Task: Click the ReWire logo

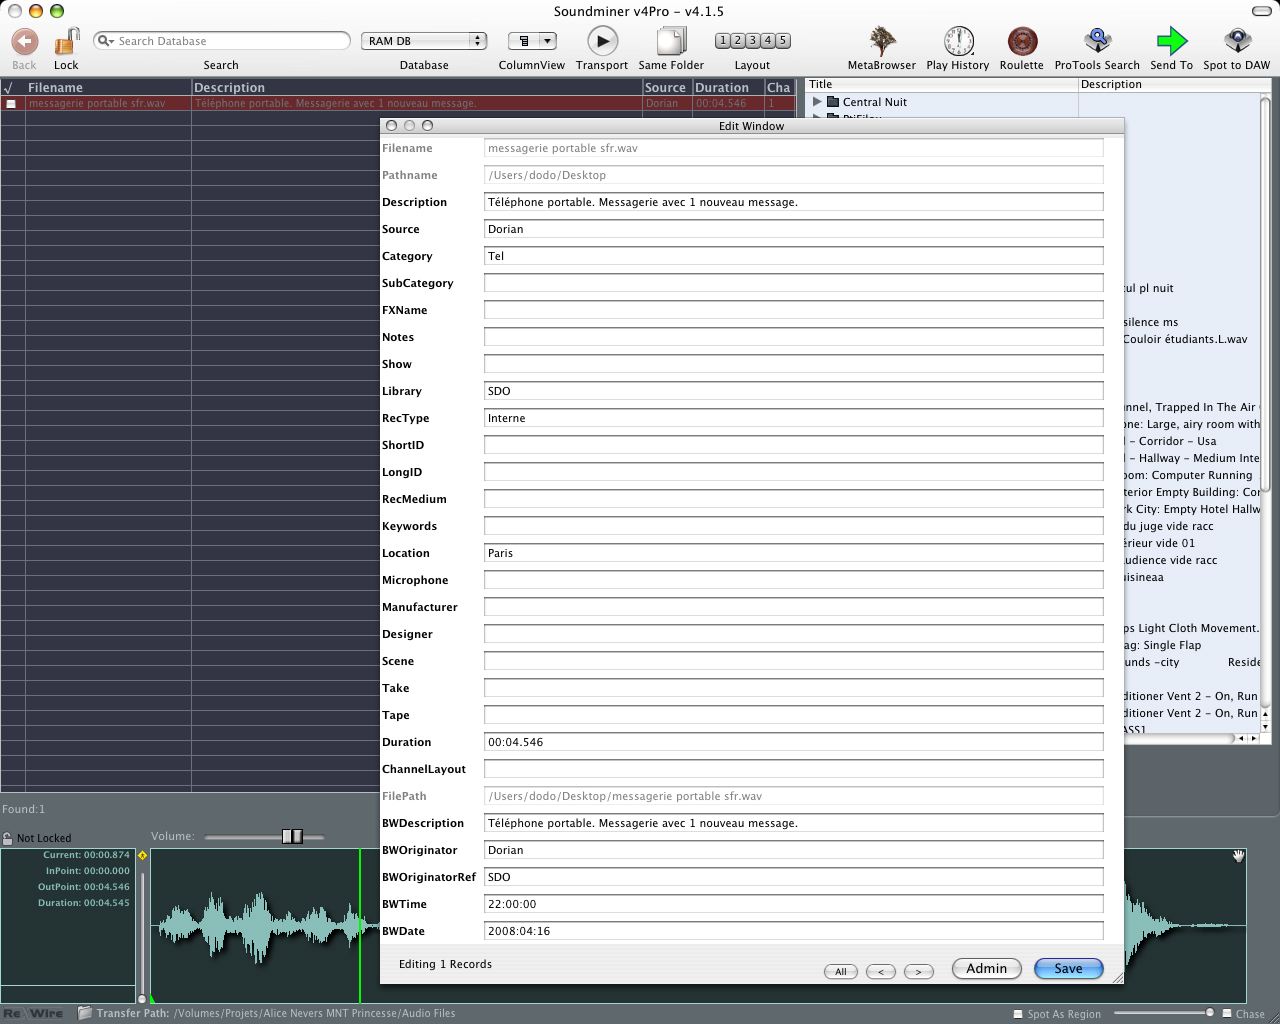Action: click(x=33, y=1013)
